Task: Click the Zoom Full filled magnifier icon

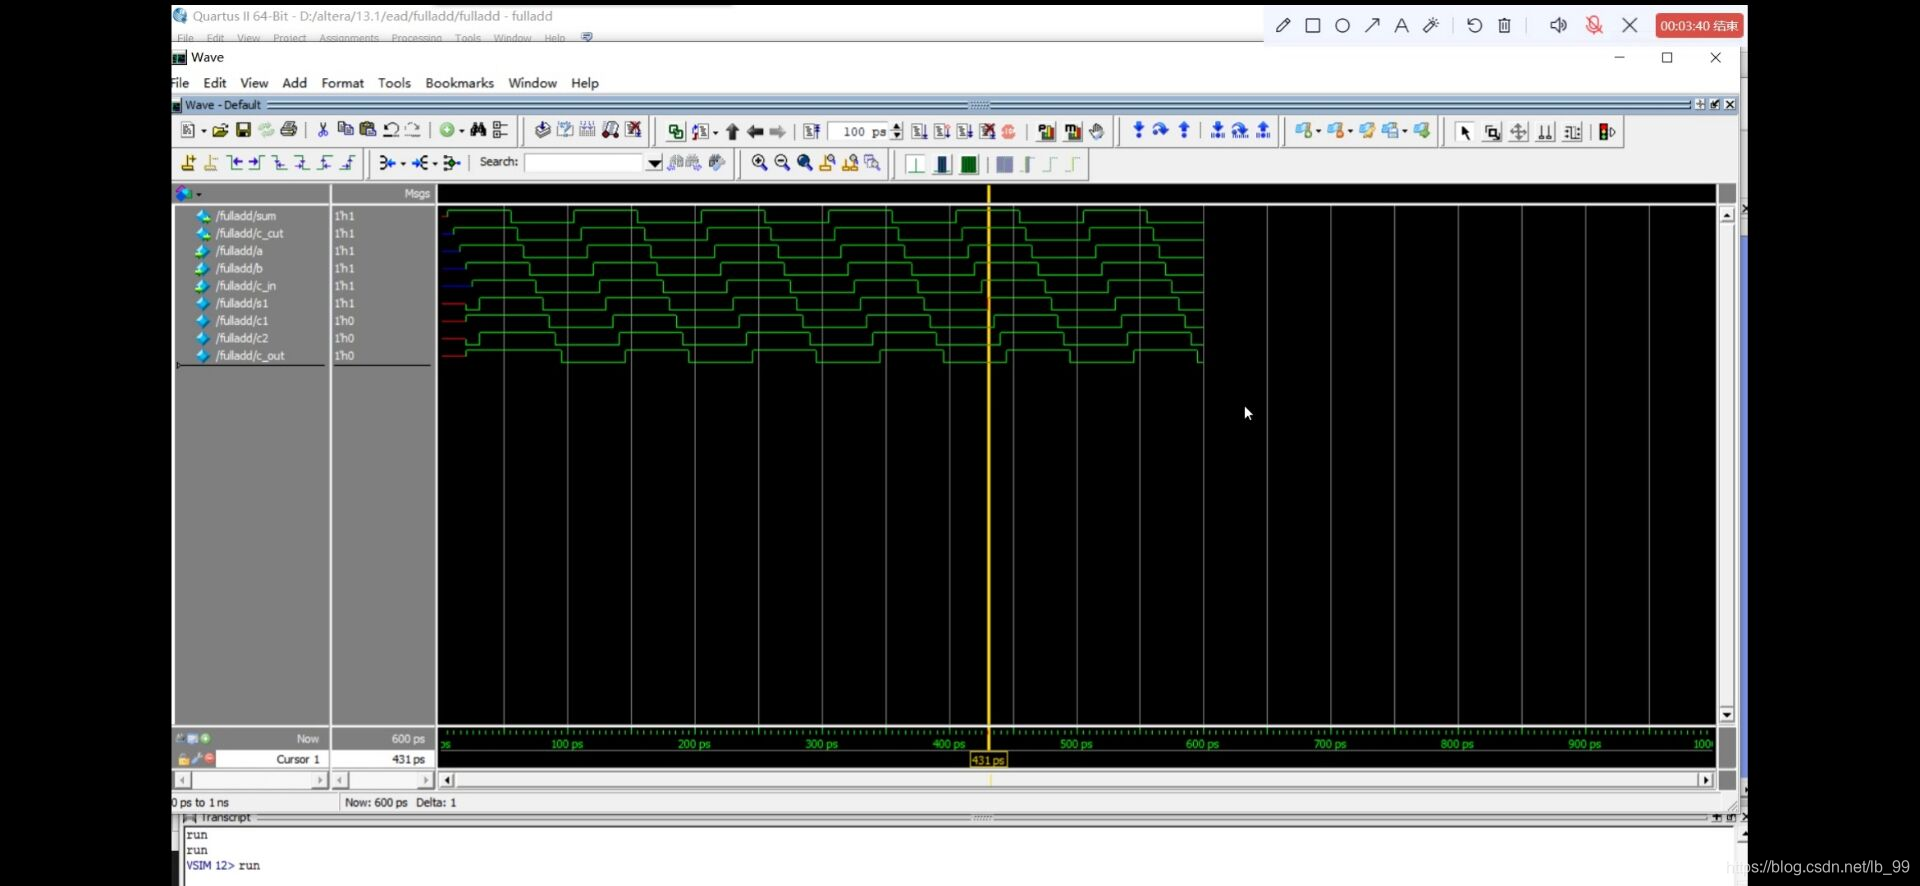Action: (x=805, y=163)
